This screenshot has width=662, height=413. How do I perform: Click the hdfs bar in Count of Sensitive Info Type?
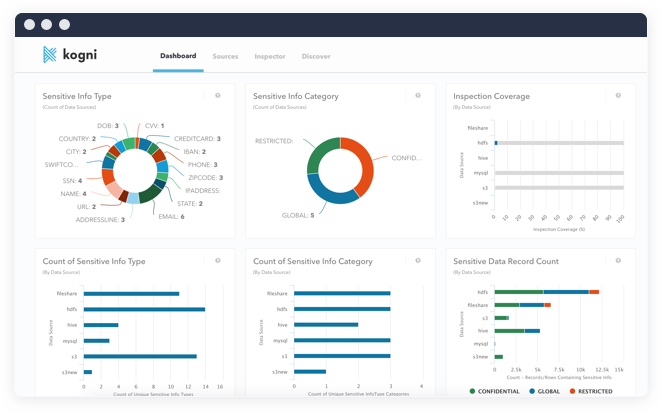[x=144, y=309]
